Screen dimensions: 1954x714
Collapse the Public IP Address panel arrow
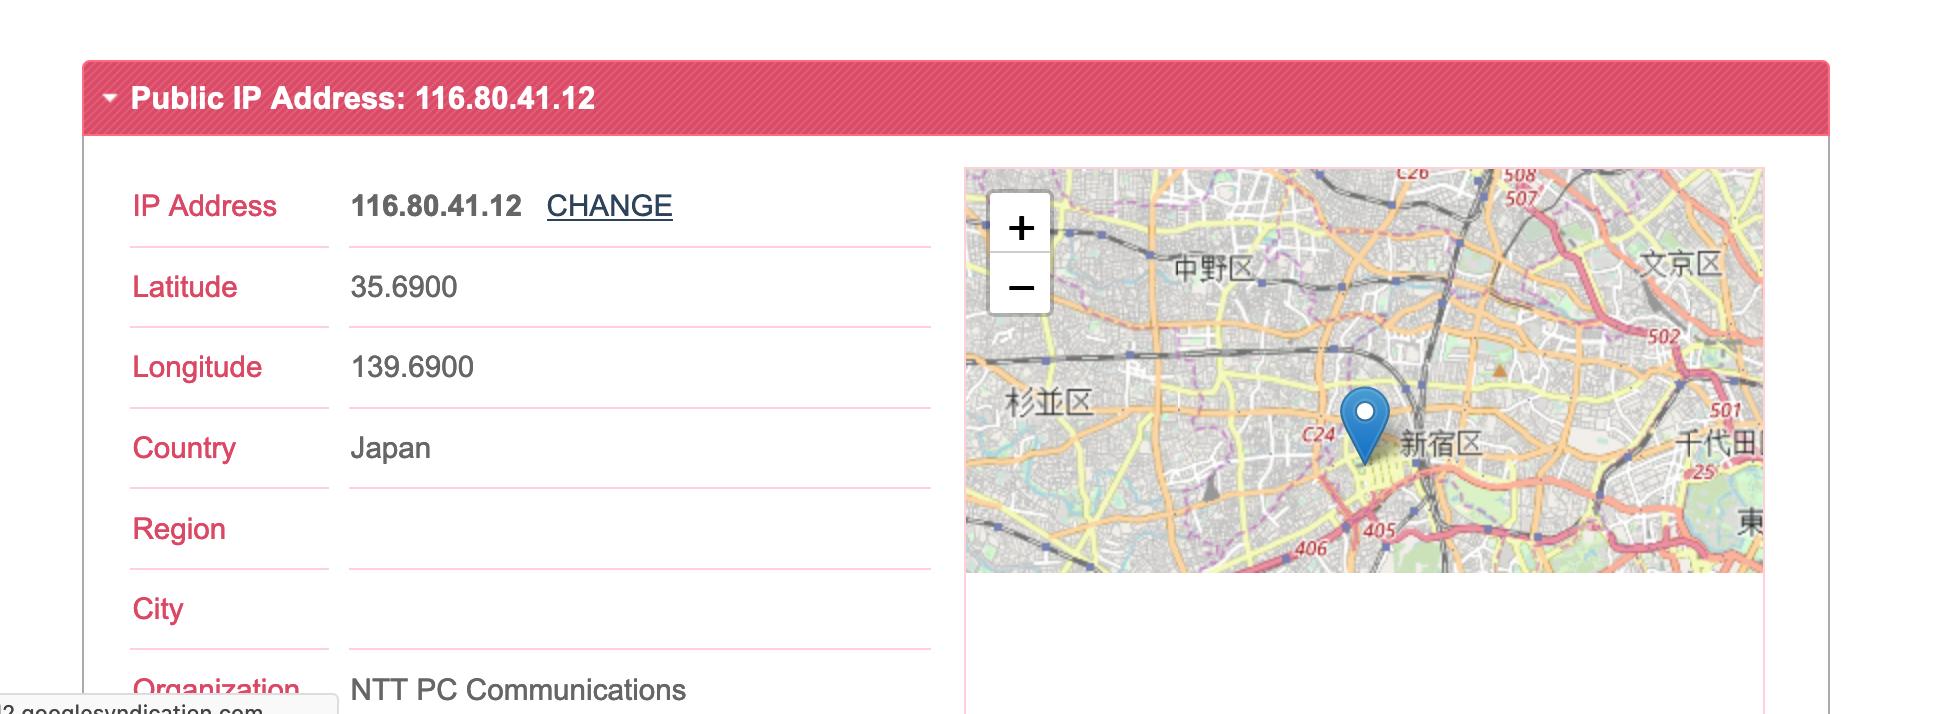(110, 98)
